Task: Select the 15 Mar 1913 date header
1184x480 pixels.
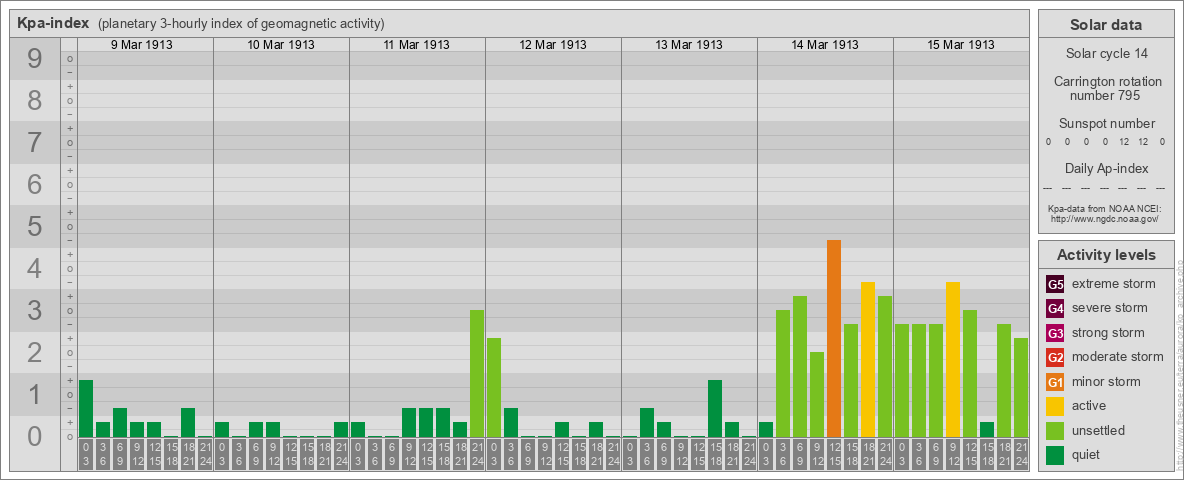Action: coord(960,45)
